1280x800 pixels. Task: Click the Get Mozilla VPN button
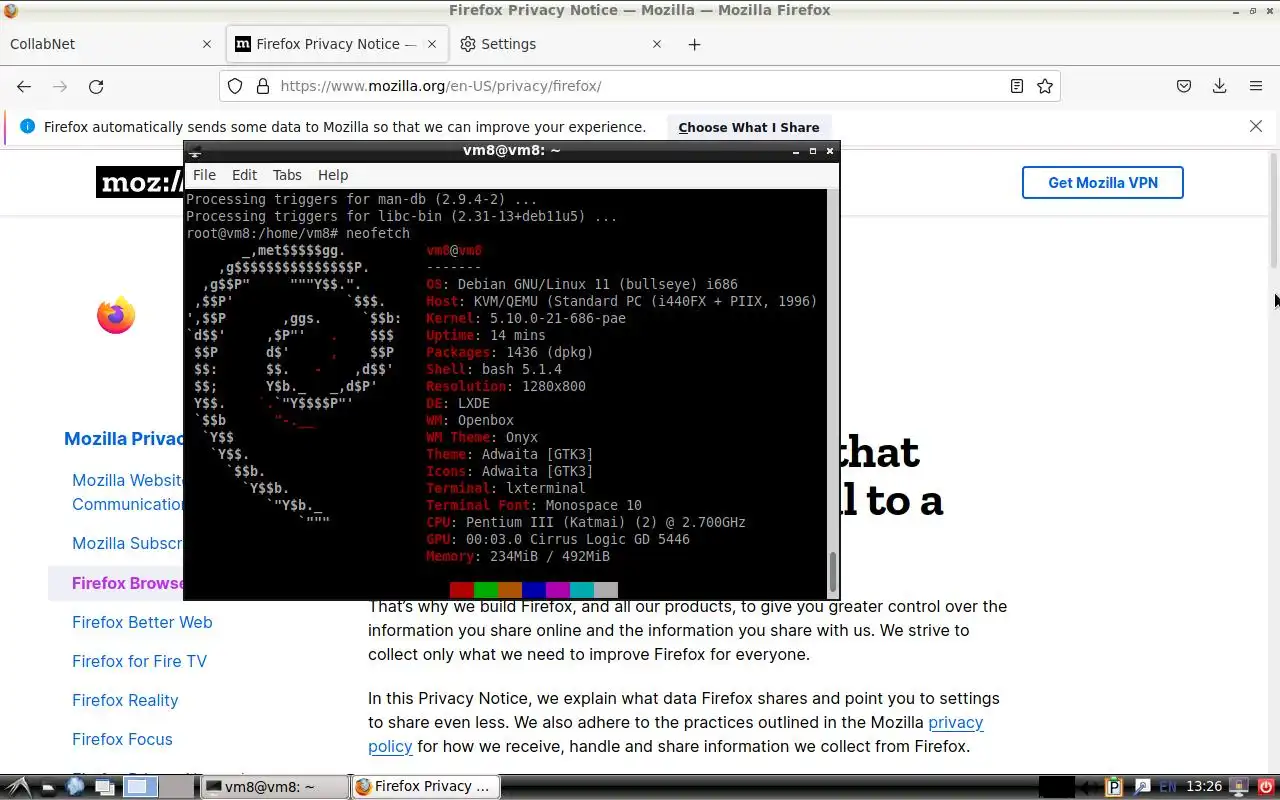[x=1103, y=182]
